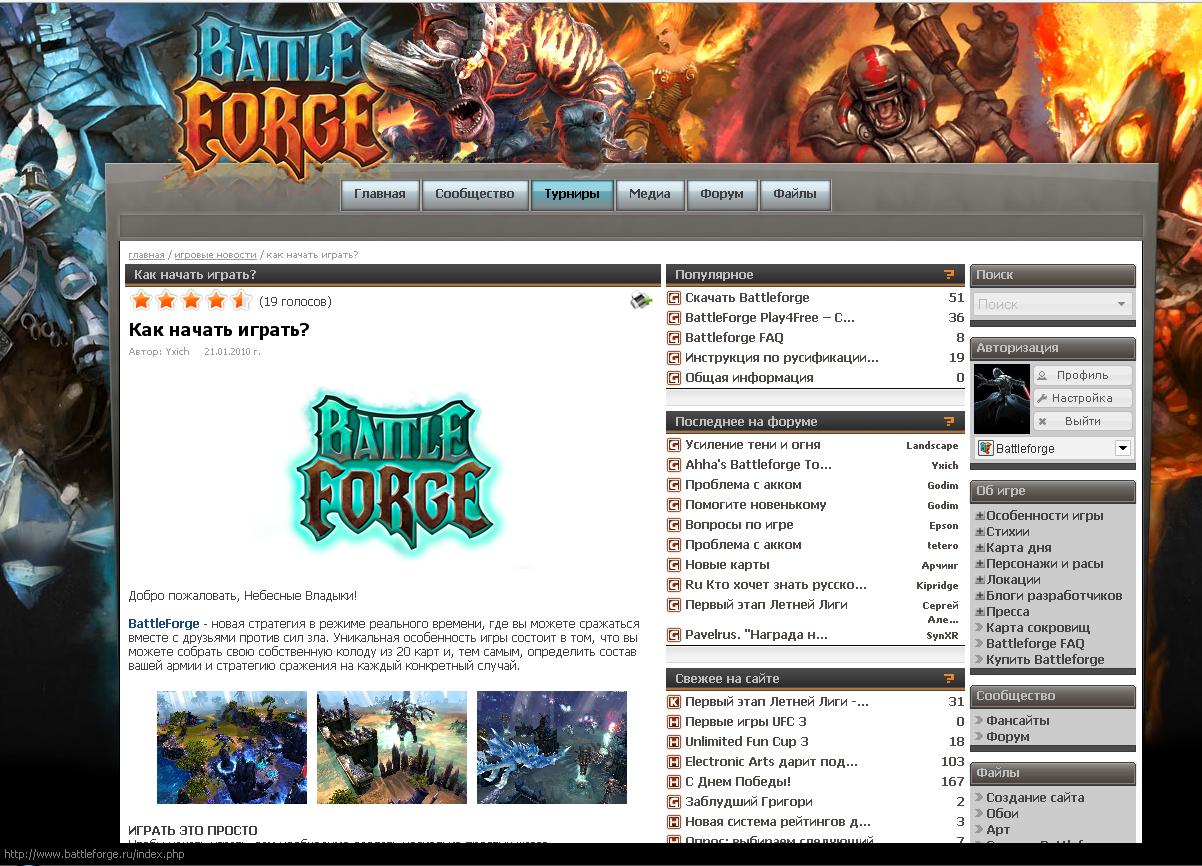Open Ru Кто хочет знать русско... topic

[776, 585]
